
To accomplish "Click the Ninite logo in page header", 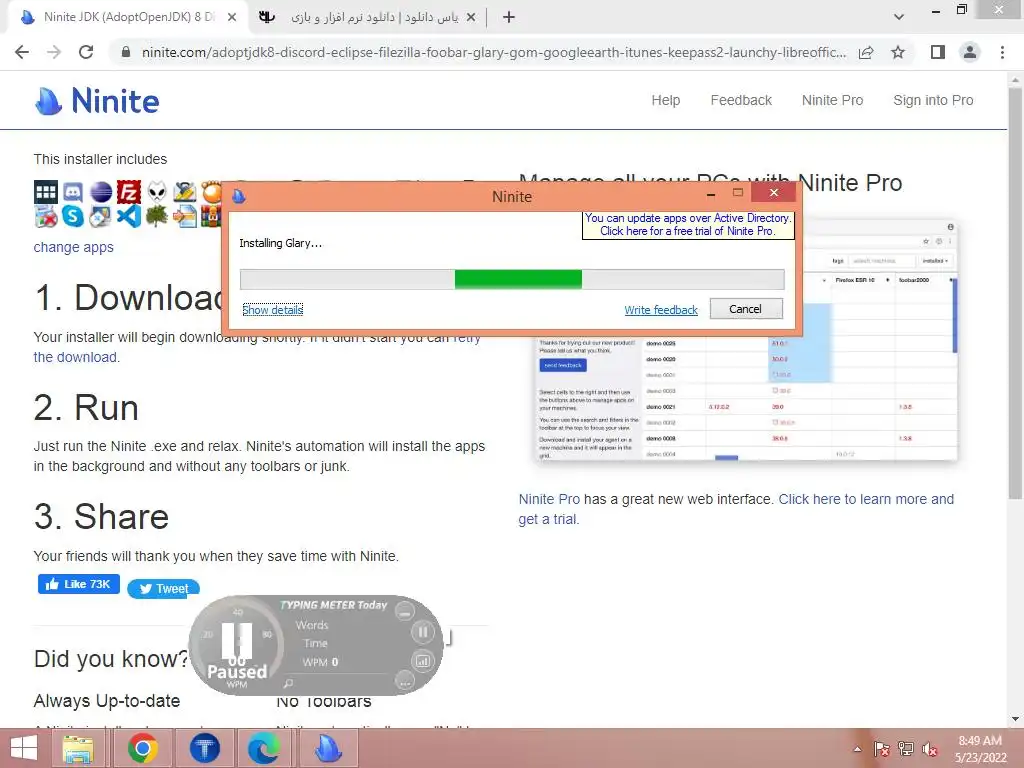I will (97, 101).
